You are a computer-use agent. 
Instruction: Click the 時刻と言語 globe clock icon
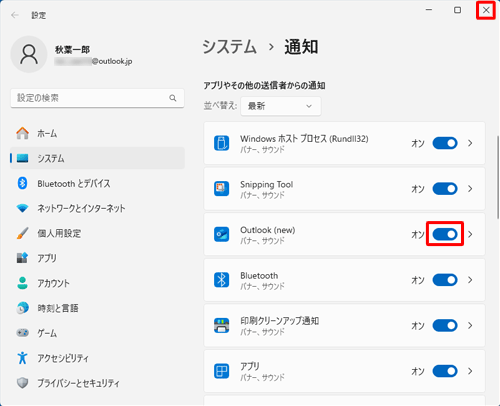pos(22,308)
